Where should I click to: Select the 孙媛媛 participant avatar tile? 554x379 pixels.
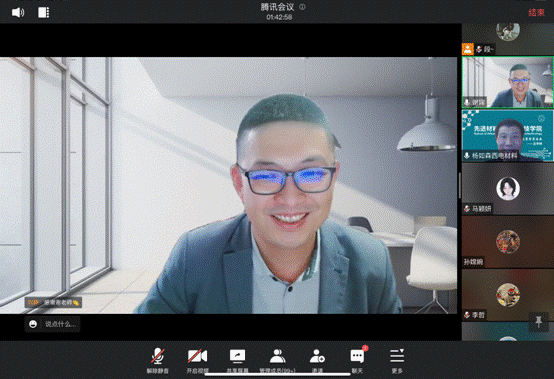tap(508, 242)
